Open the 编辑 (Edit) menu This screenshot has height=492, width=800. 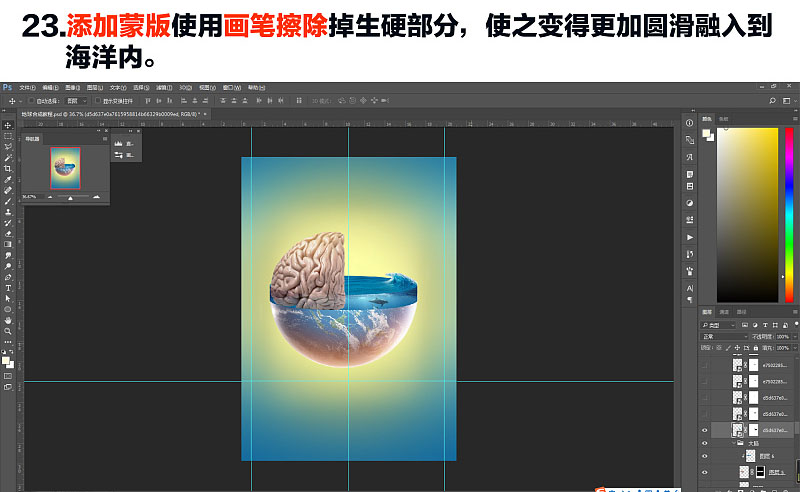50,88
